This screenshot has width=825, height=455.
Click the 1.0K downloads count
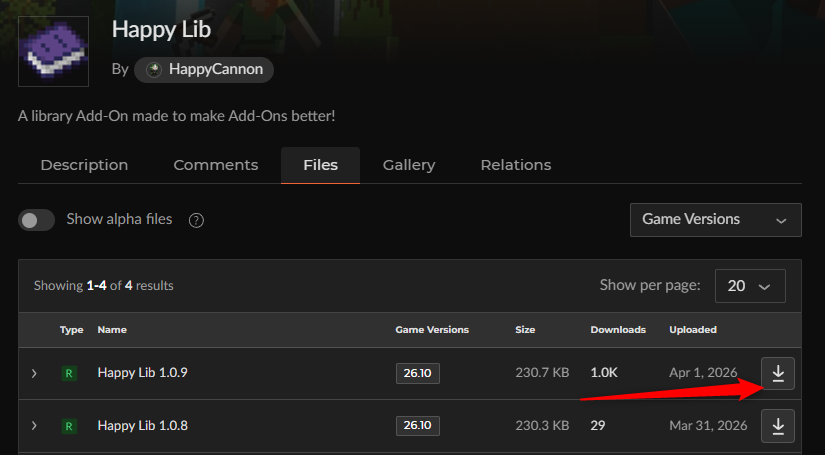tap(604, 373)
